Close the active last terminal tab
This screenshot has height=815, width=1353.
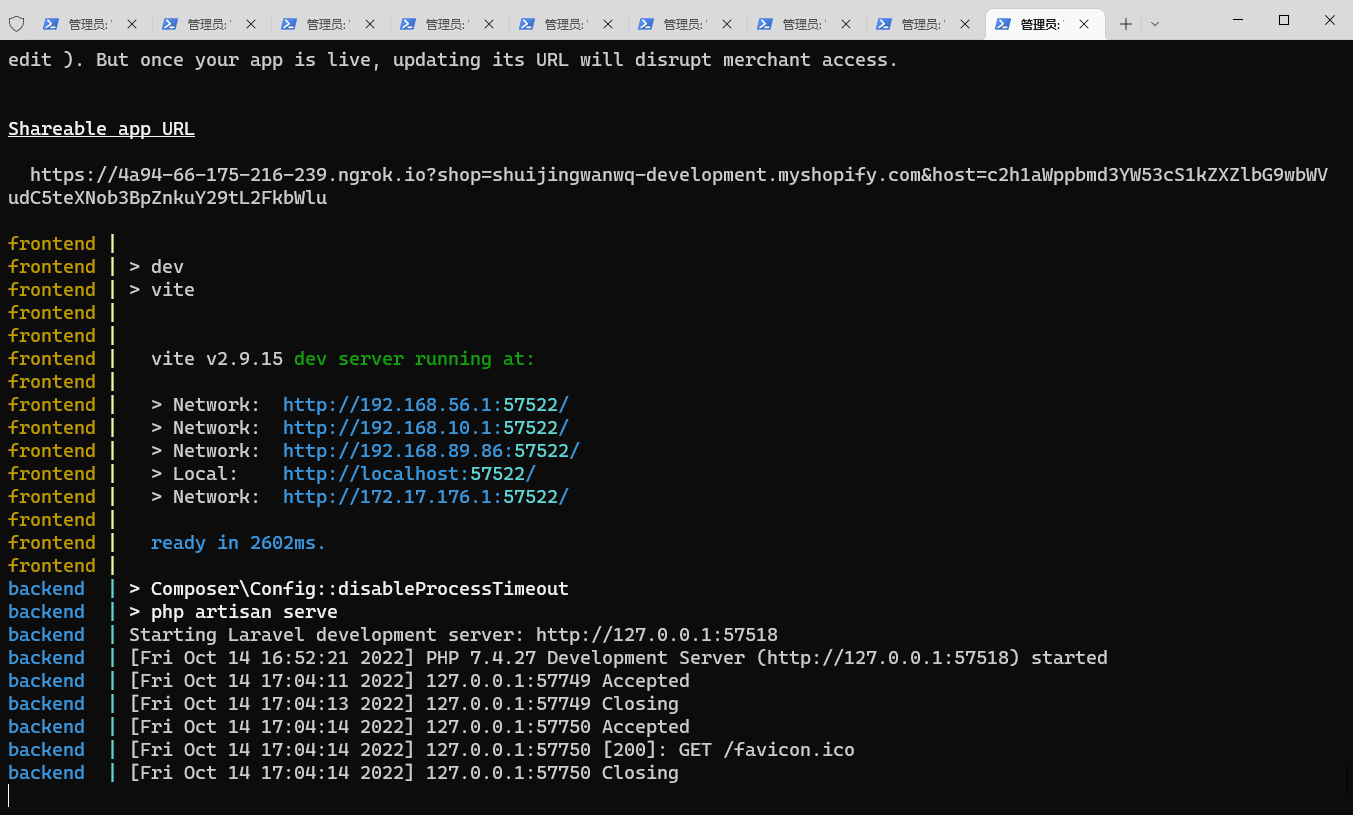[x=1084, y=24]
